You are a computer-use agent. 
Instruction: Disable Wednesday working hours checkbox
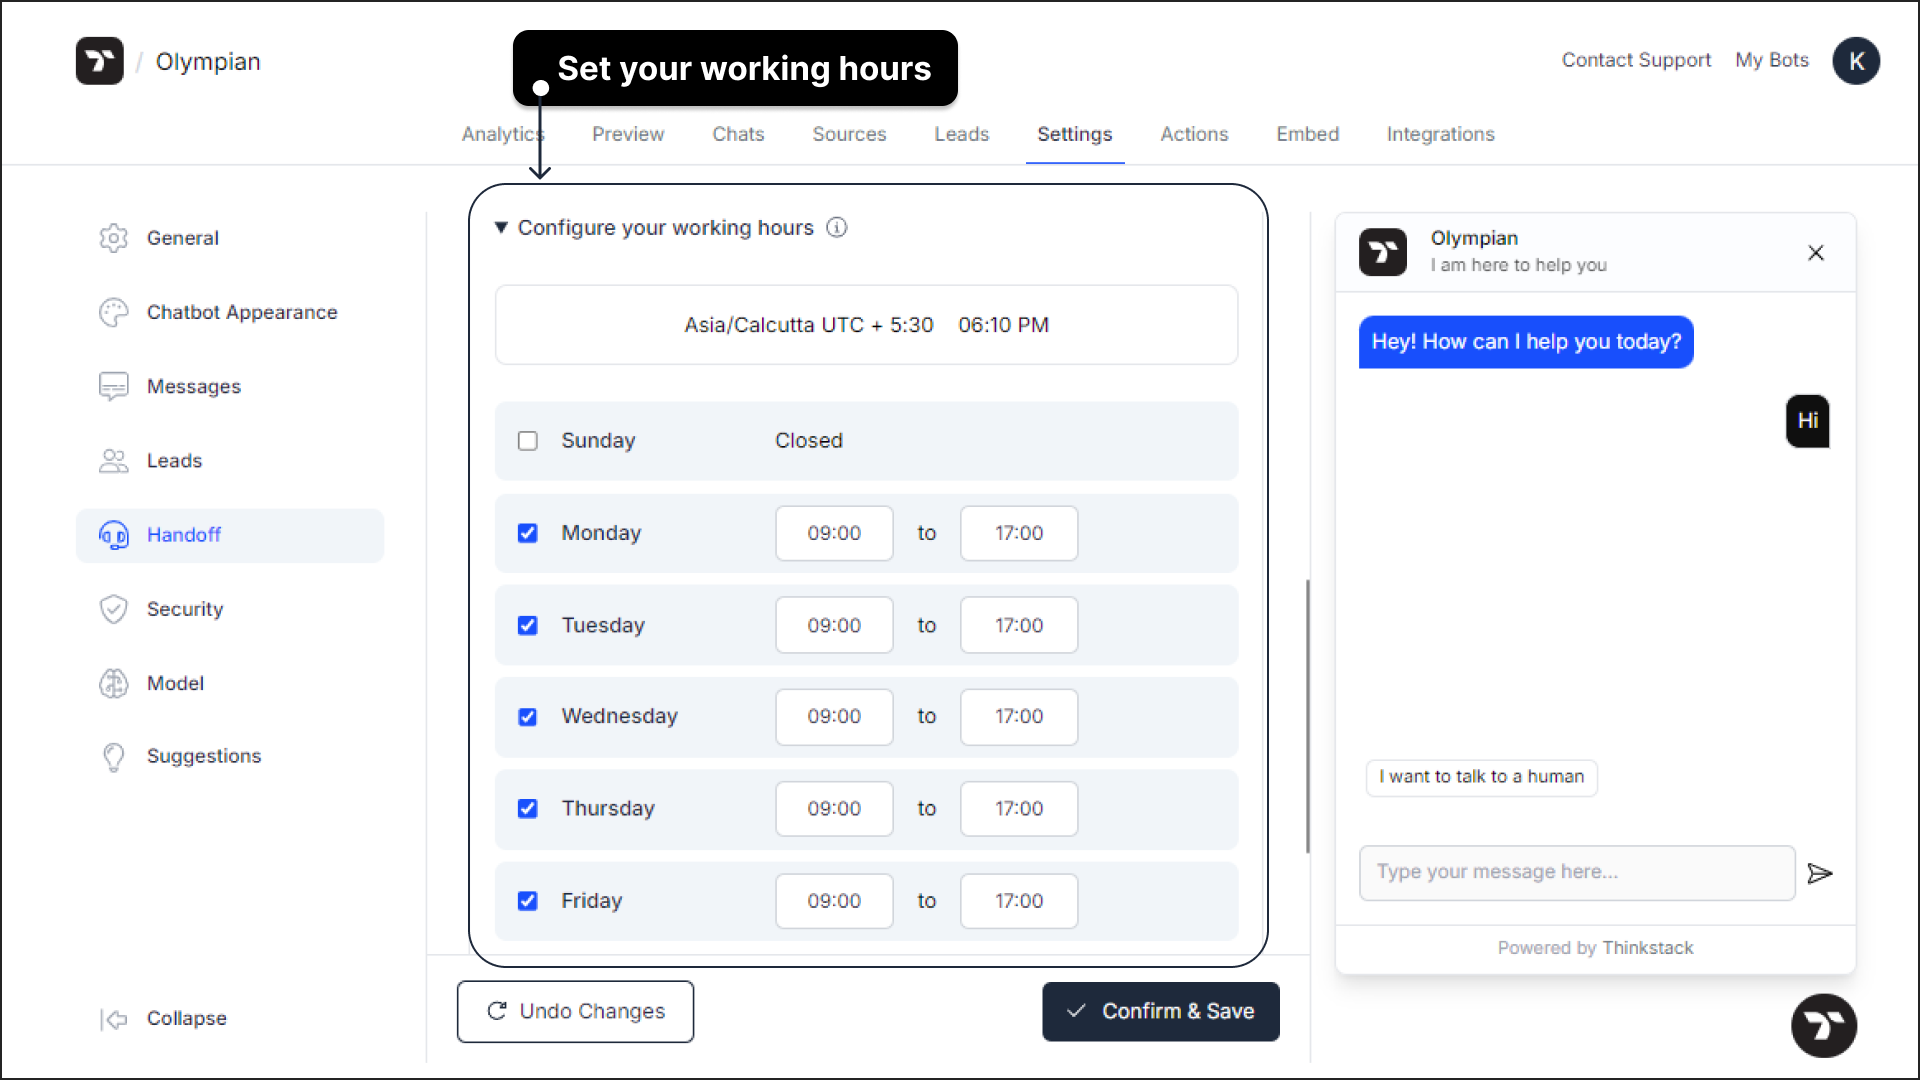[x=527, y=716]
